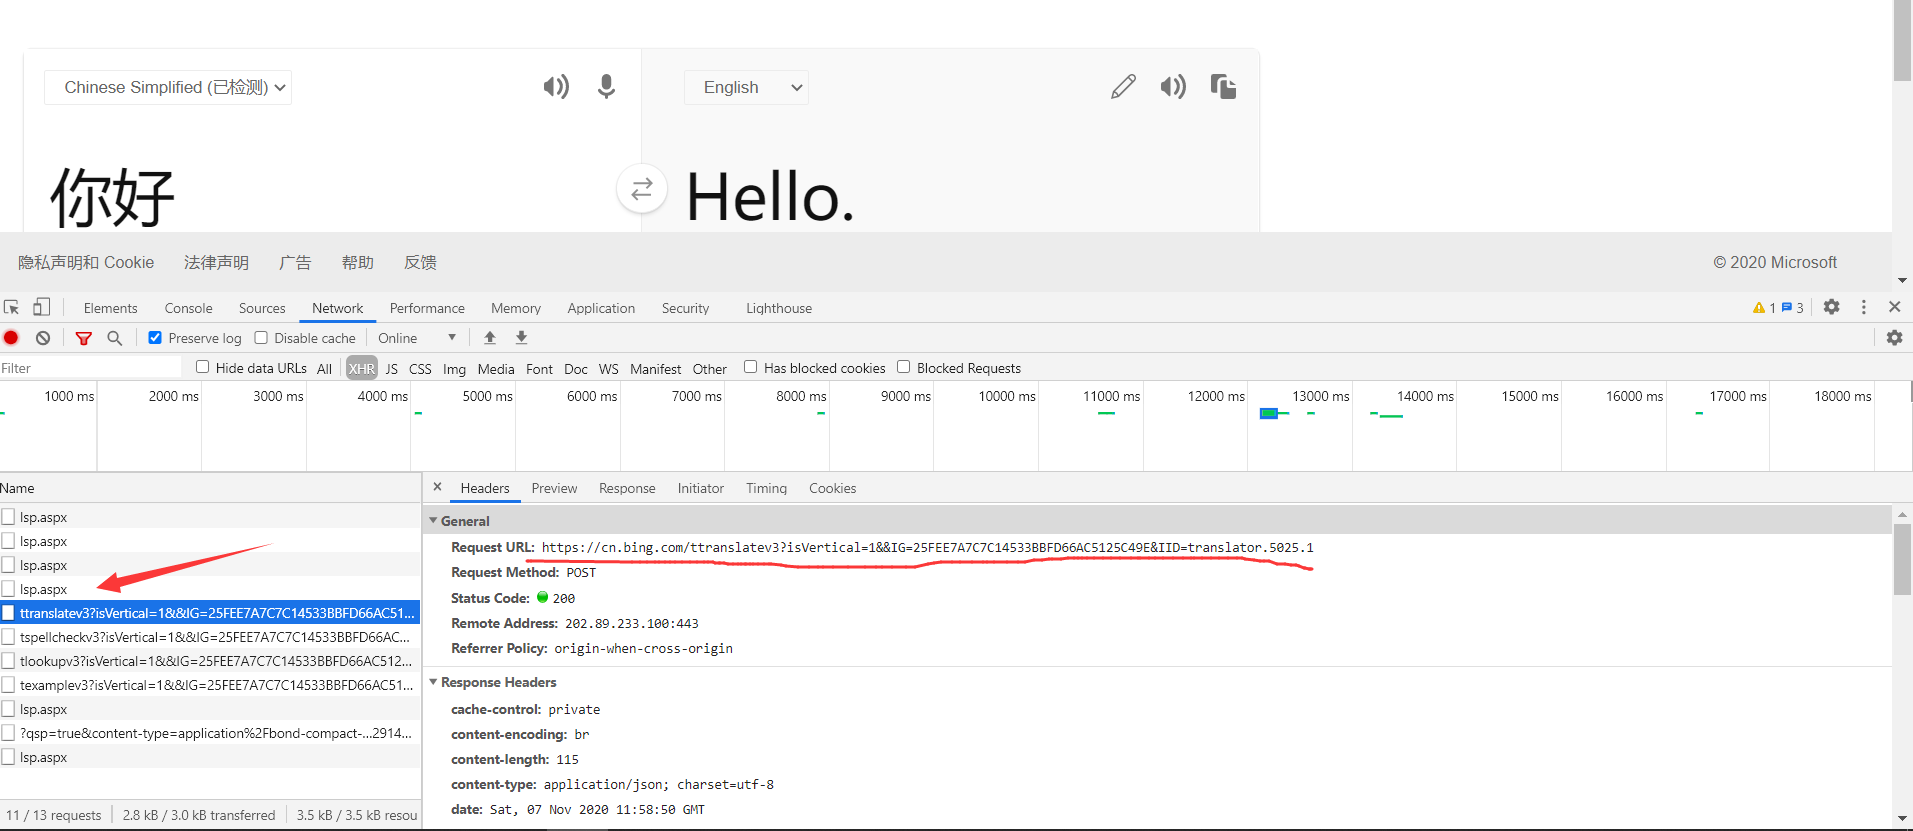Image resolution: width=1913 pixels, height=831 pixels.
Task: Show the Cookies tab of request
Action: [832, 488]
